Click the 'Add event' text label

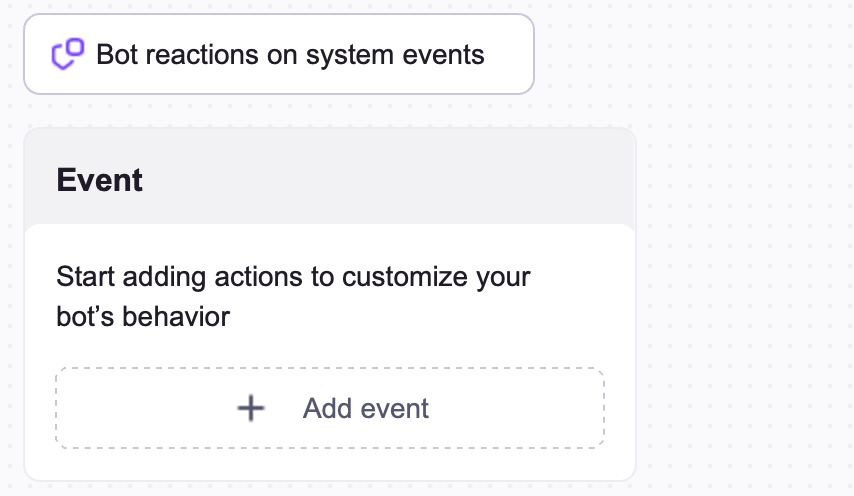tap(366, 408)
